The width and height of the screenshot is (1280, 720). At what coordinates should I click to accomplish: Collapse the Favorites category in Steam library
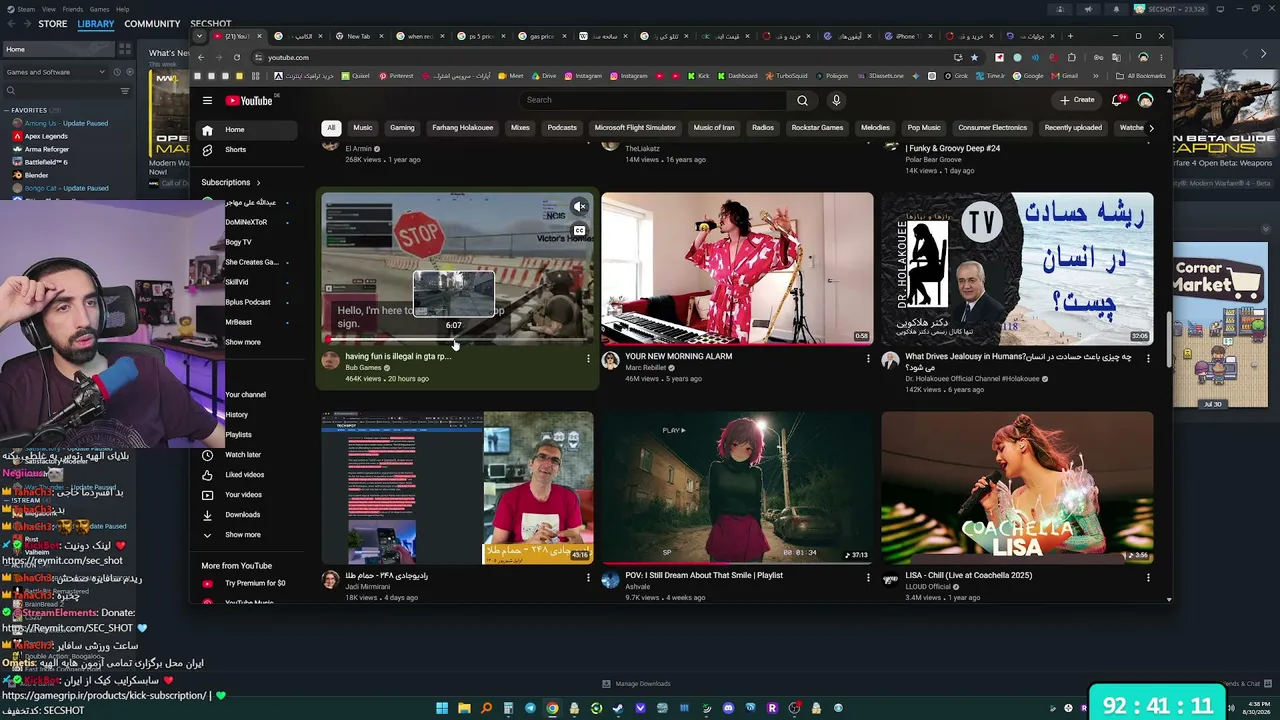[x=7, y=110]
